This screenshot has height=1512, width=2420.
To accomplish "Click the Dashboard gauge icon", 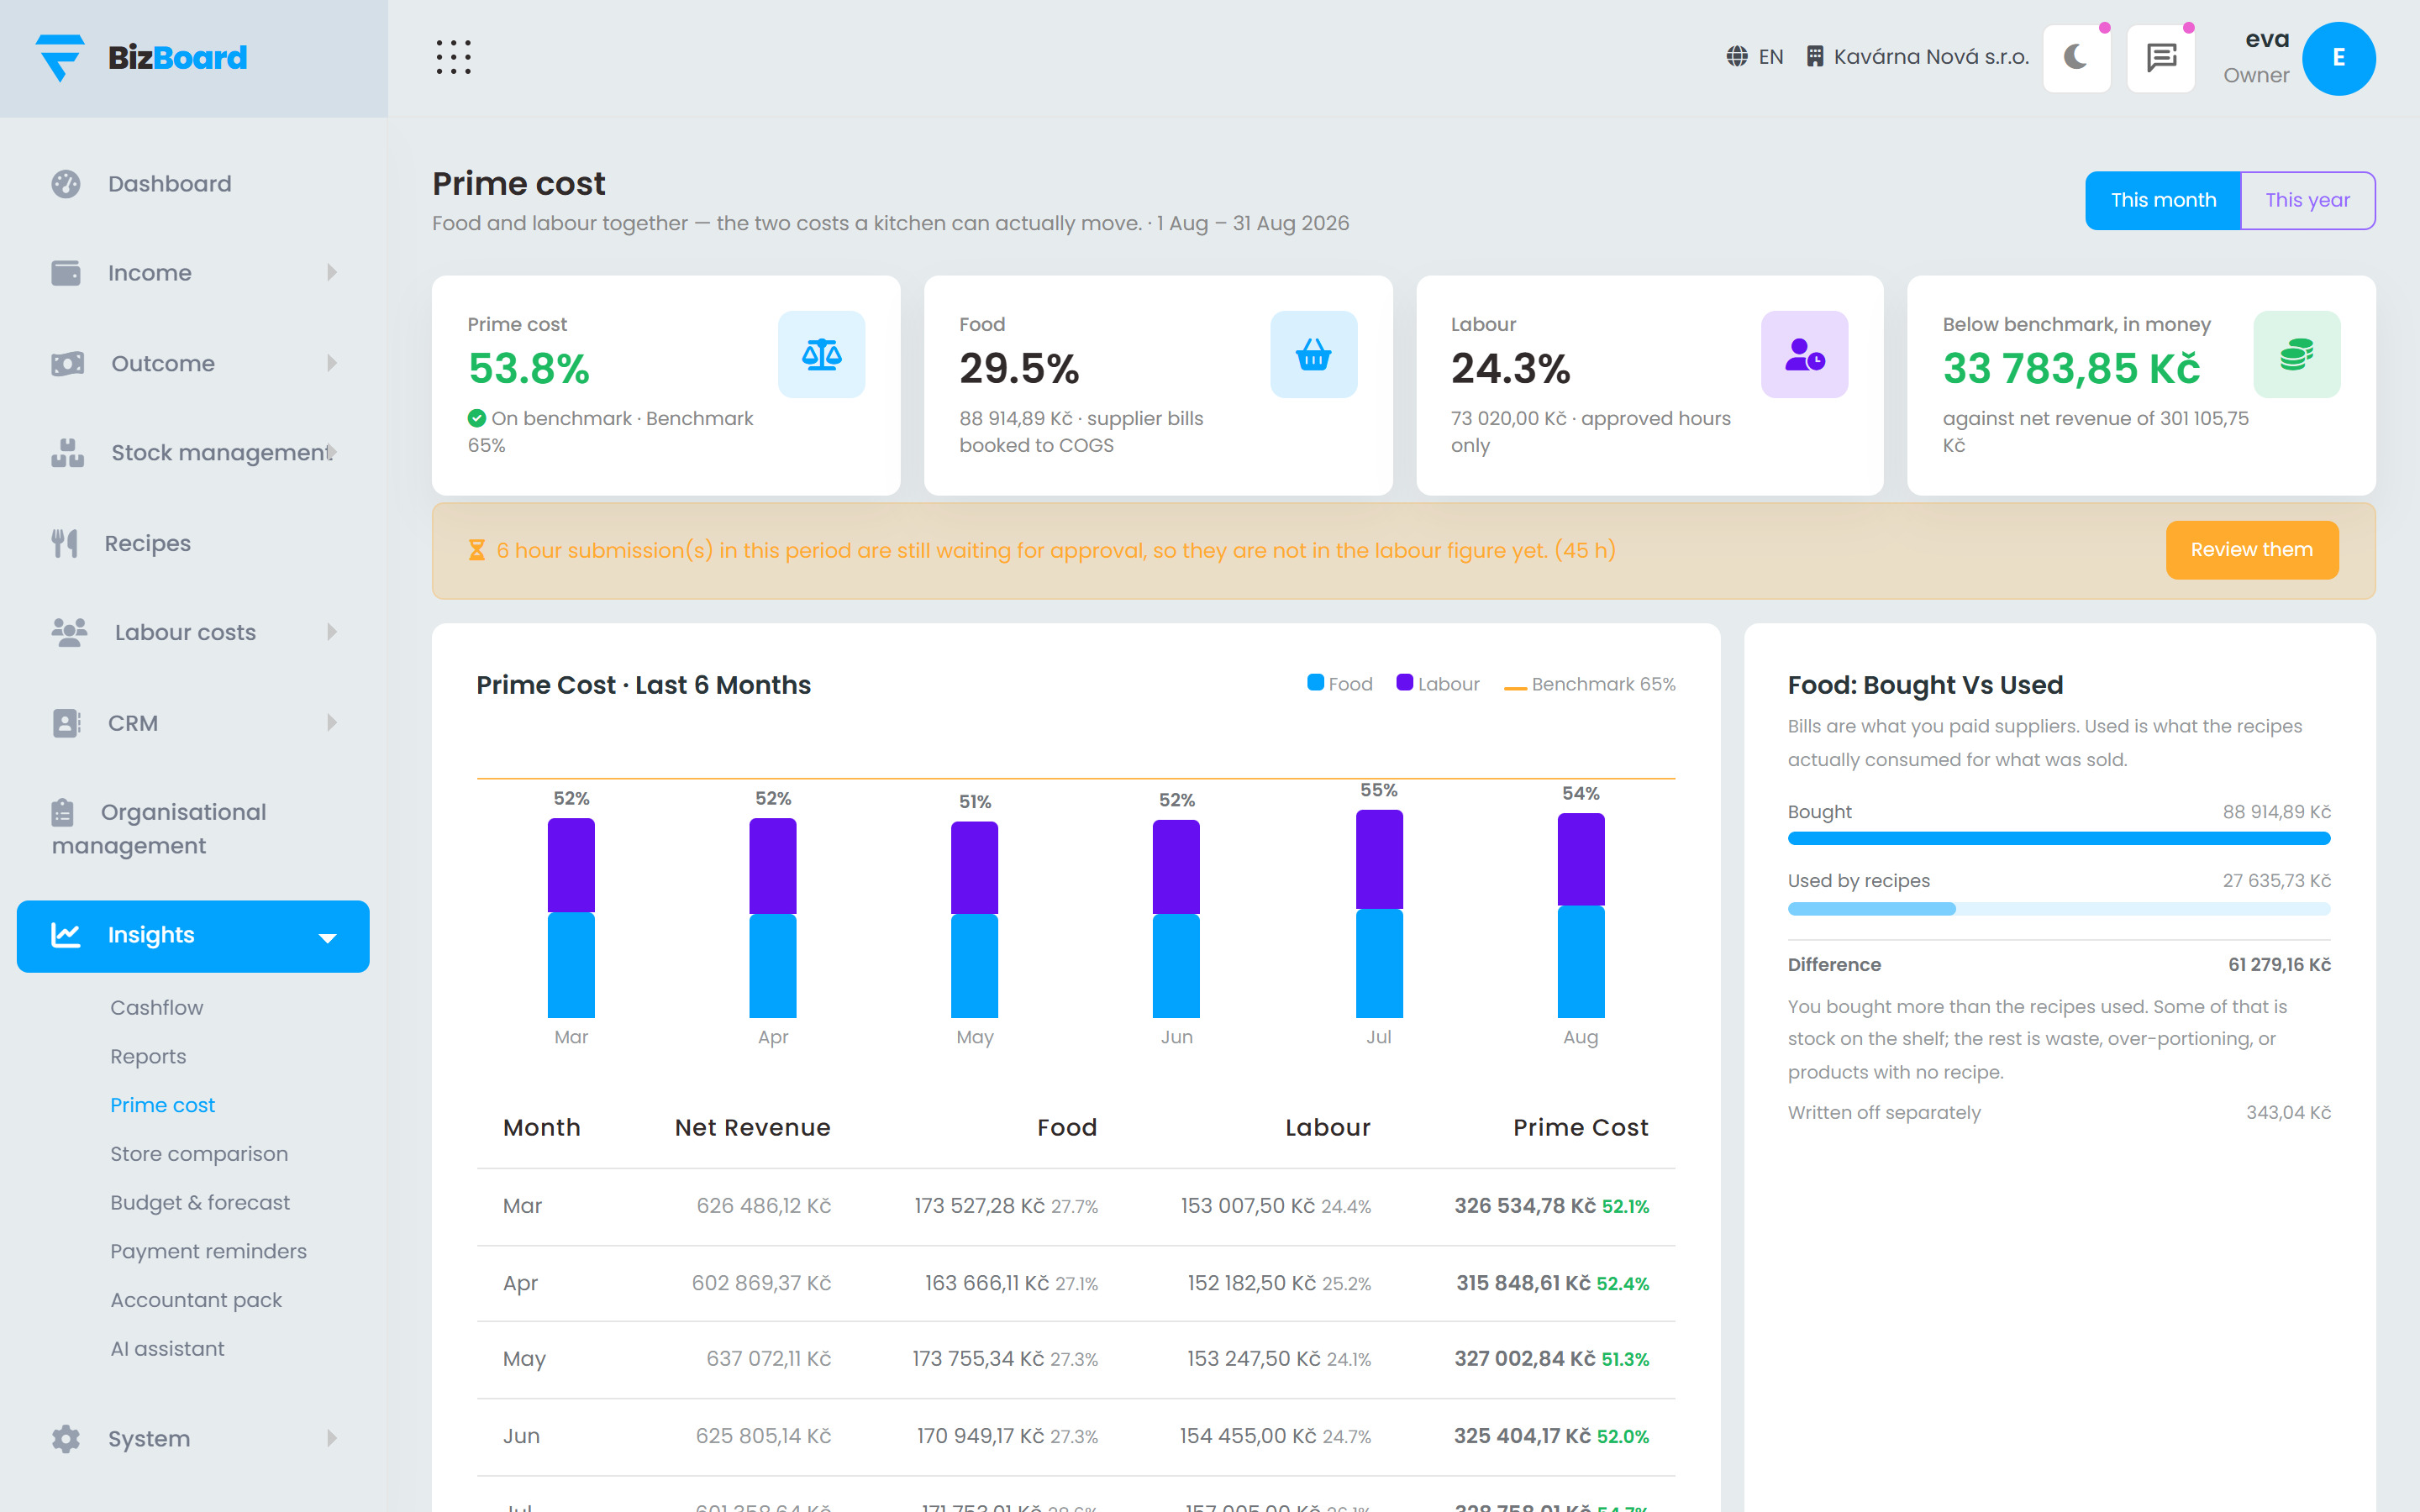I will tap(66, 184).
